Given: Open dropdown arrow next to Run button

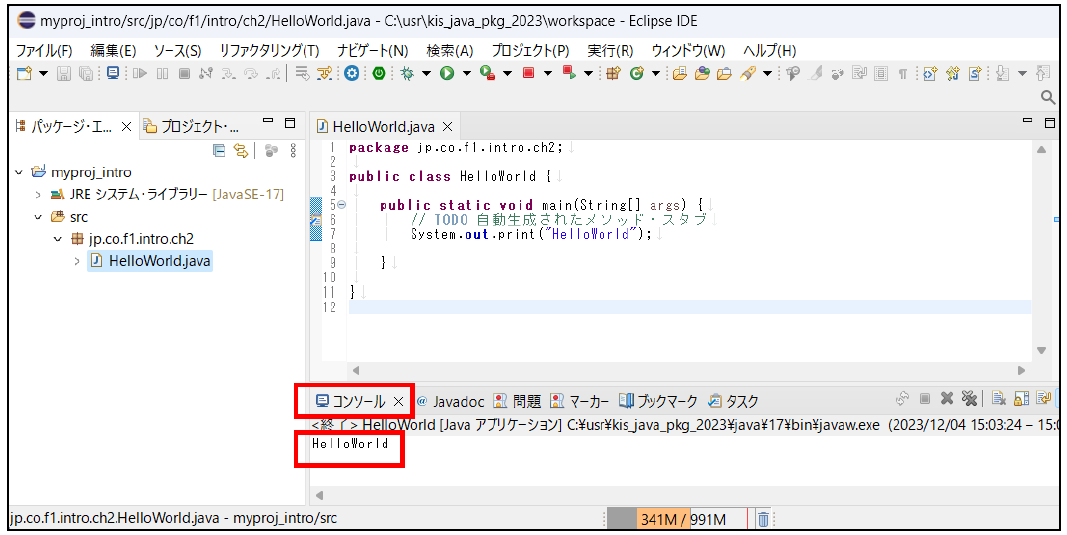Looking at the screenshot, I should (465, 73).
